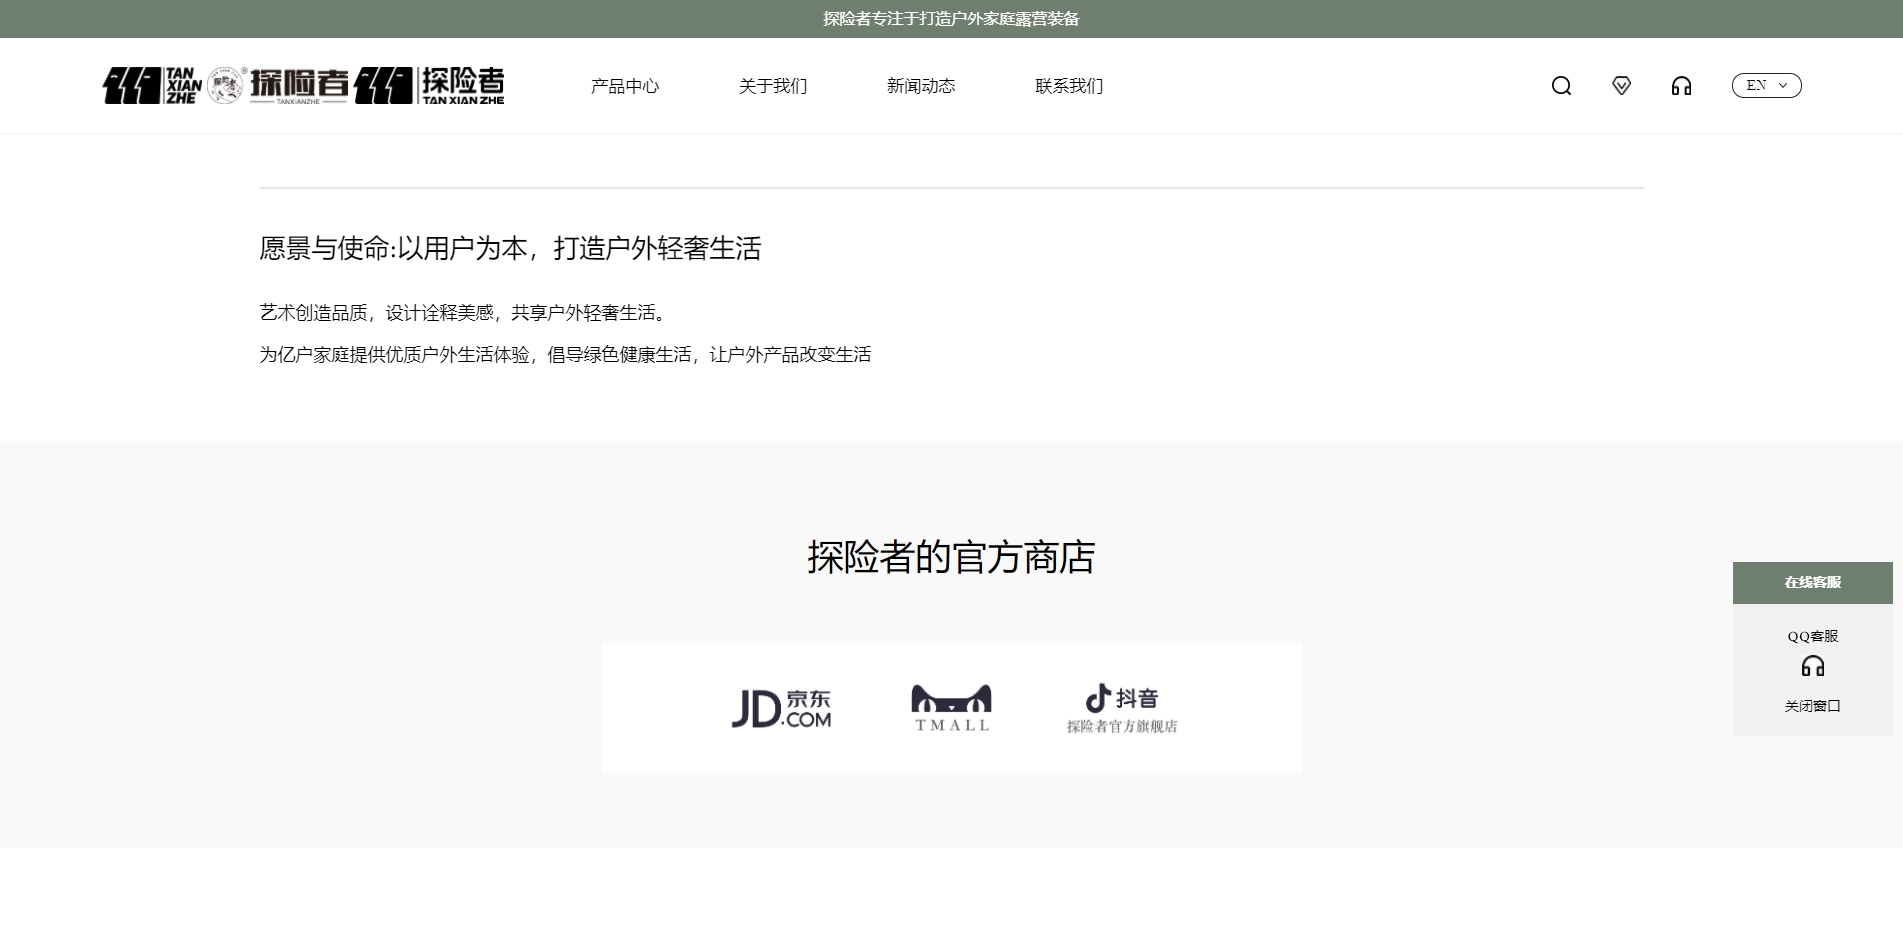Screen dimensions: 1903x937
Task: Visit the TMALL store logo
Action: [x=951, y=708]
